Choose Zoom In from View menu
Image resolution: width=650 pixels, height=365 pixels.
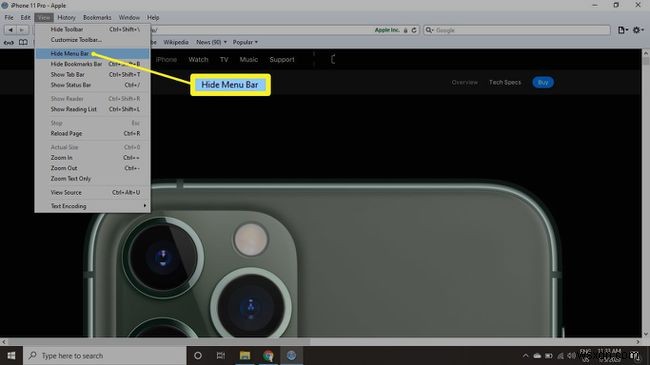(92, 158)
